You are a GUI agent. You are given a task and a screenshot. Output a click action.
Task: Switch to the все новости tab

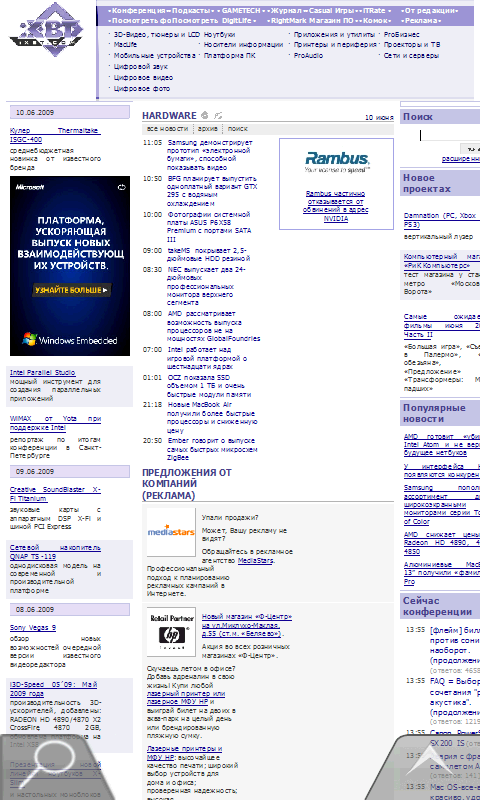(x=167, y=129)
